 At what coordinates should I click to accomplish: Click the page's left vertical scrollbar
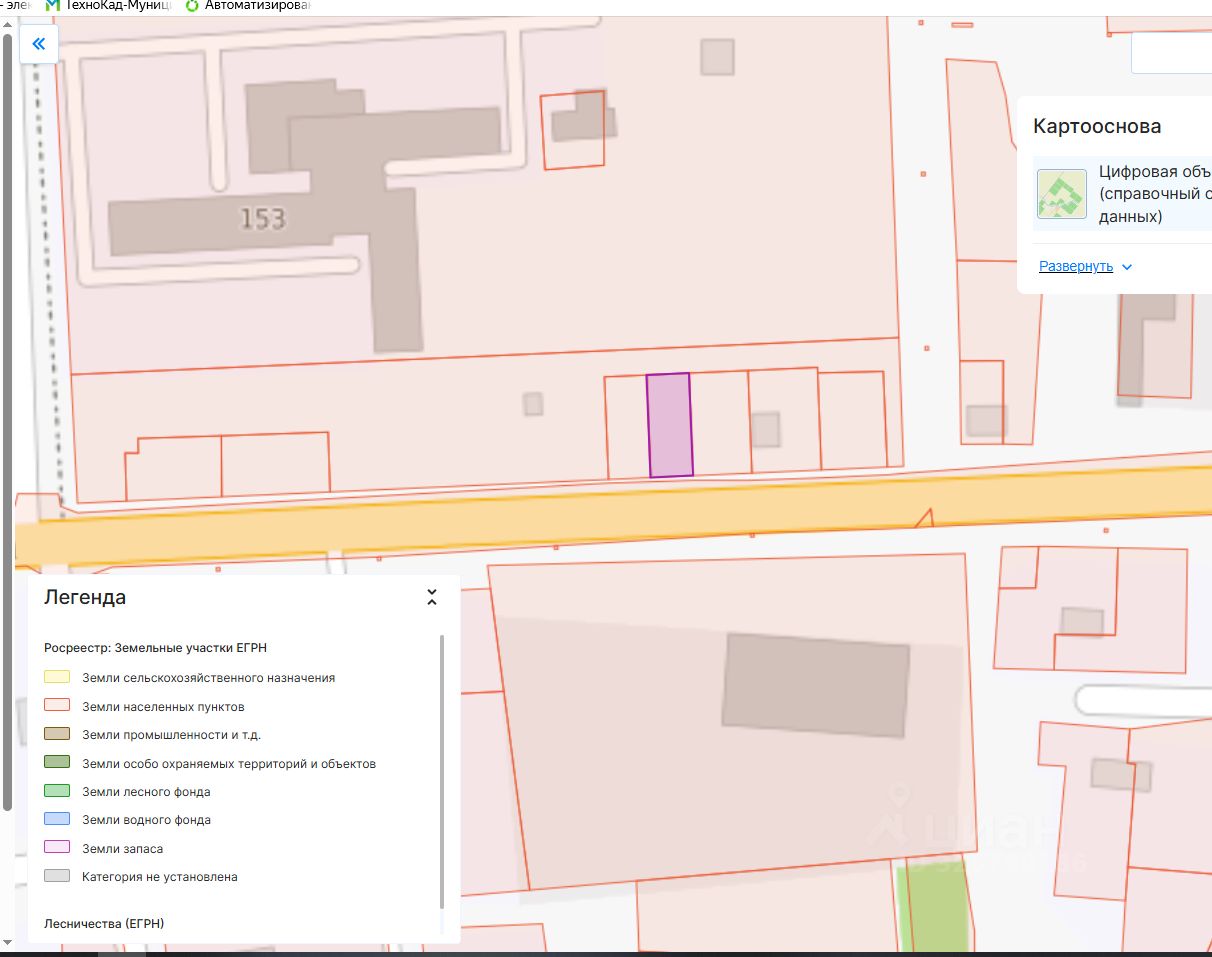(x=8, y=420)
